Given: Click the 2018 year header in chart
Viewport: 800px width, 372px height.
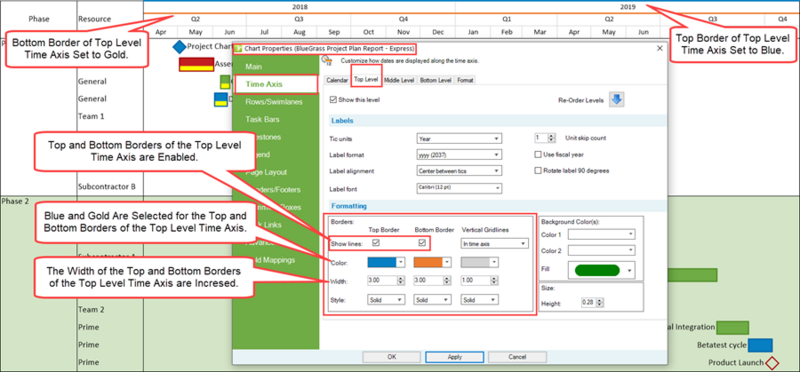Looking at the screenshot, I should [299, 7].
